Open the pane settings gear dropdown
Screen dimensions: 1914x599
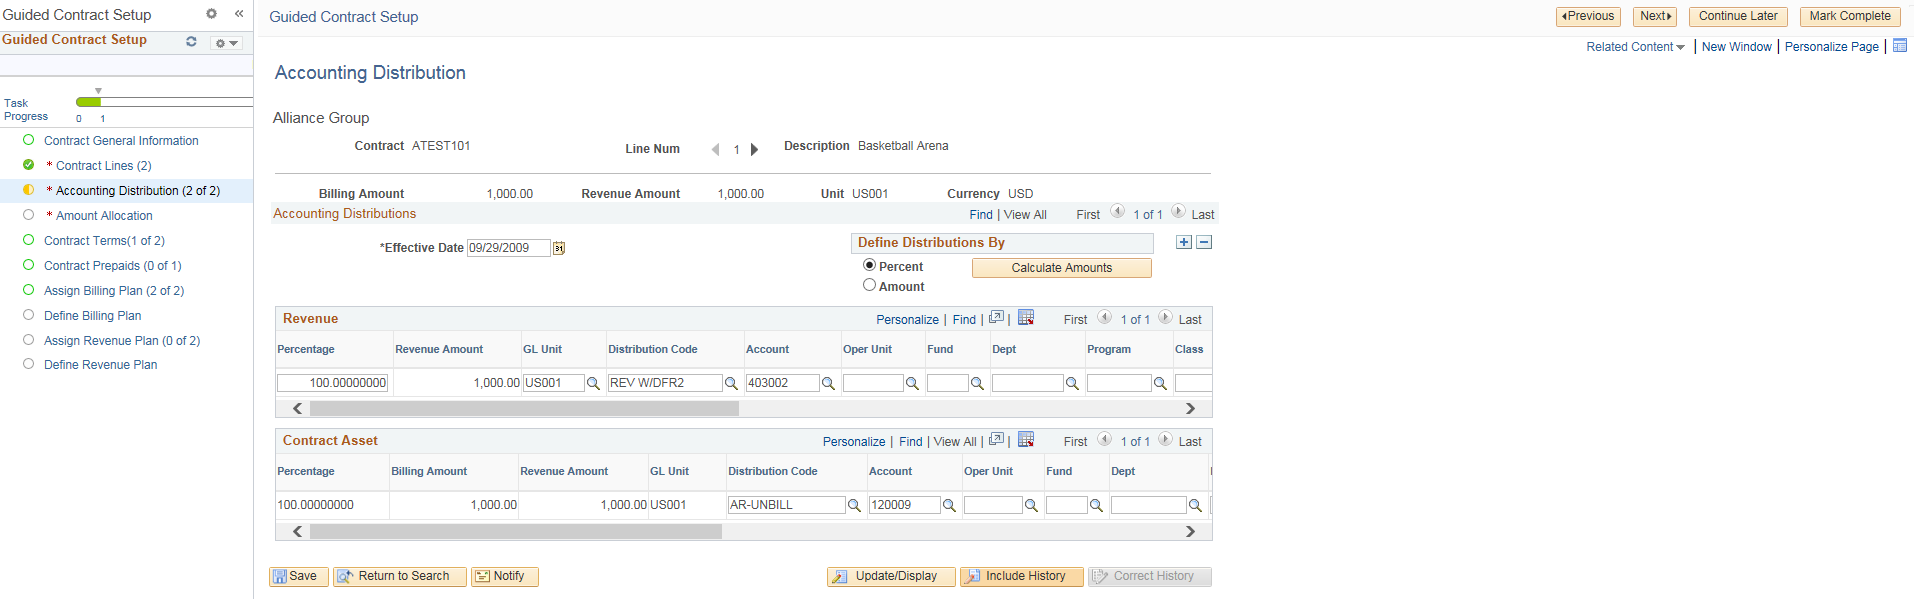pos(226,43)
